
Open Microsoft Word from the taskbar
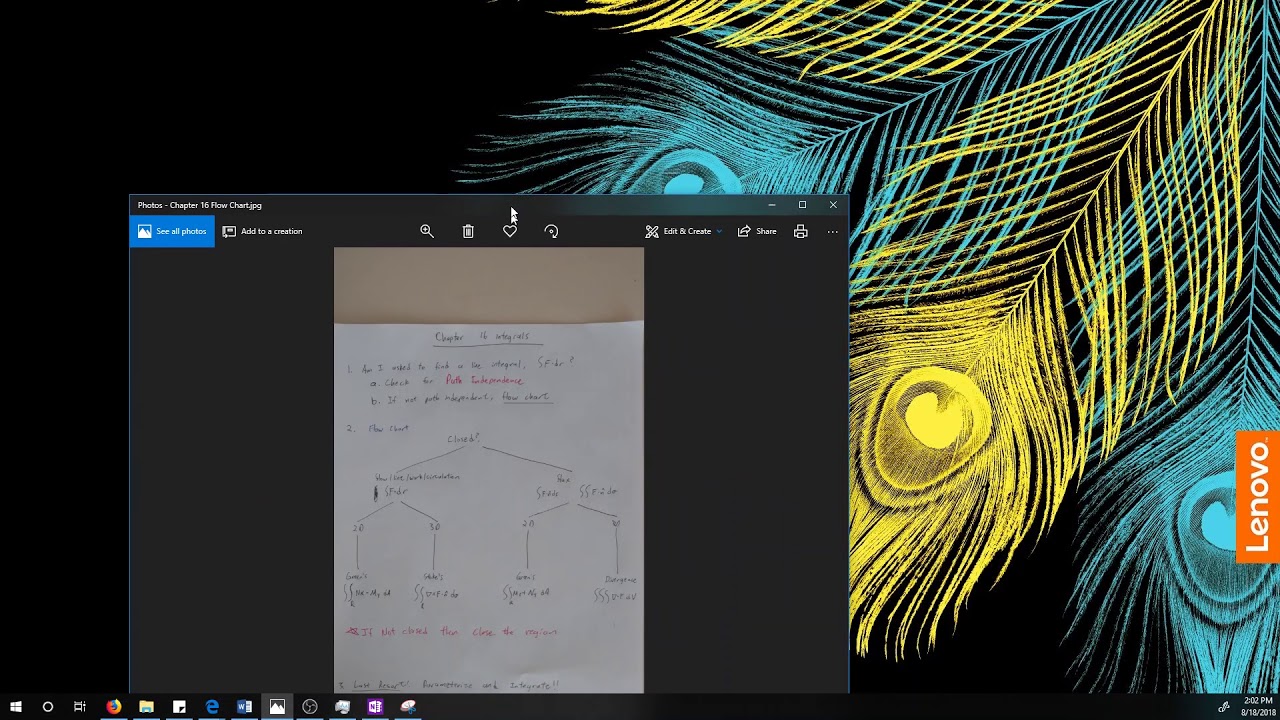244,707
